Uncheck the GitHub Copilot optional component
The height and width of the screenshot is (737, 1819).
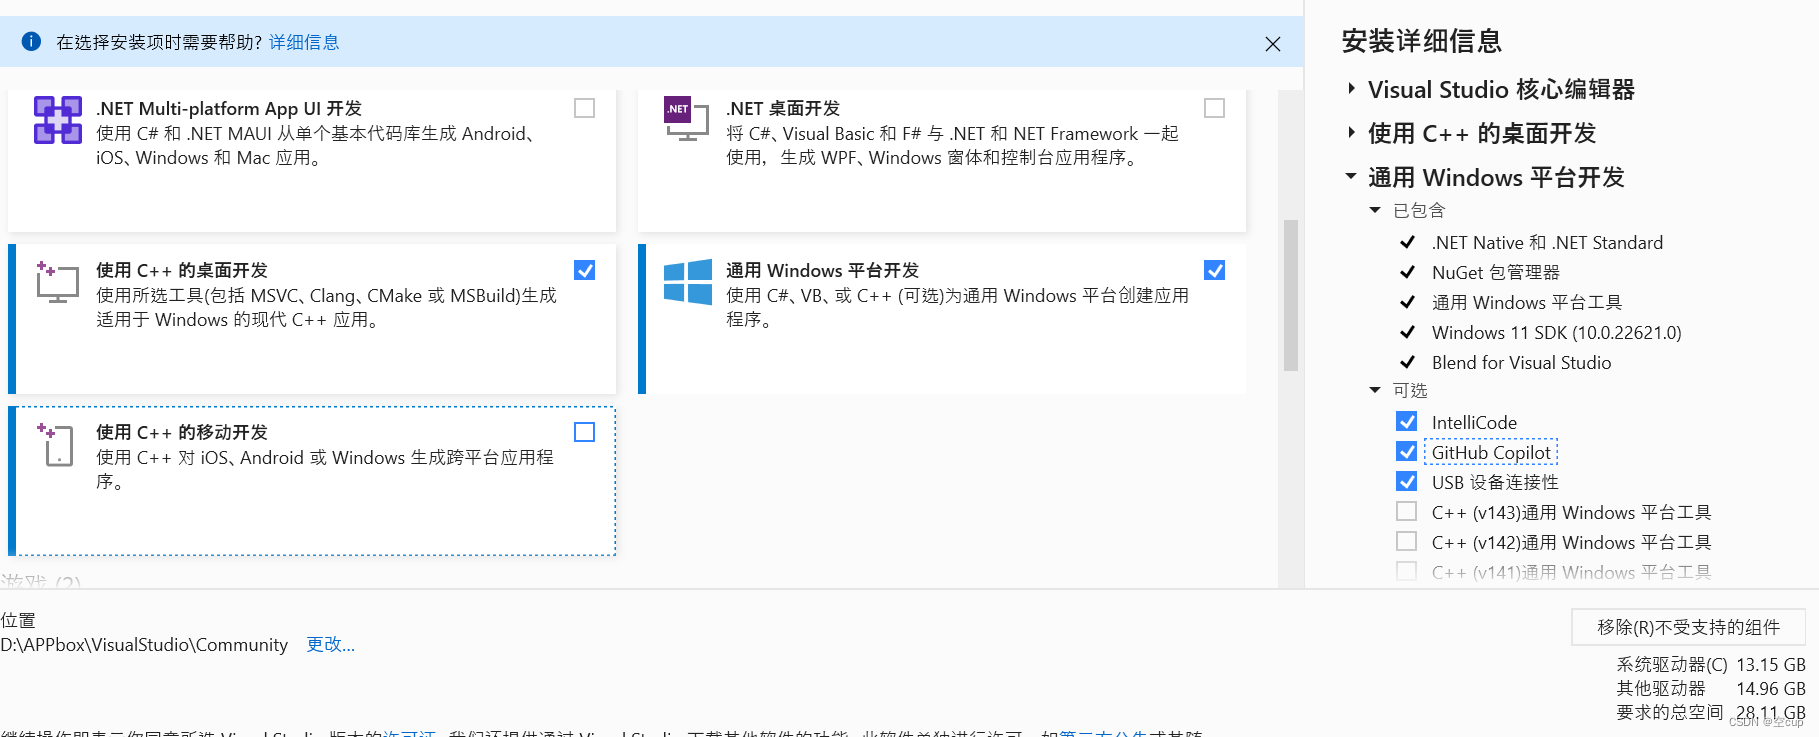(x=1407, y=452)
